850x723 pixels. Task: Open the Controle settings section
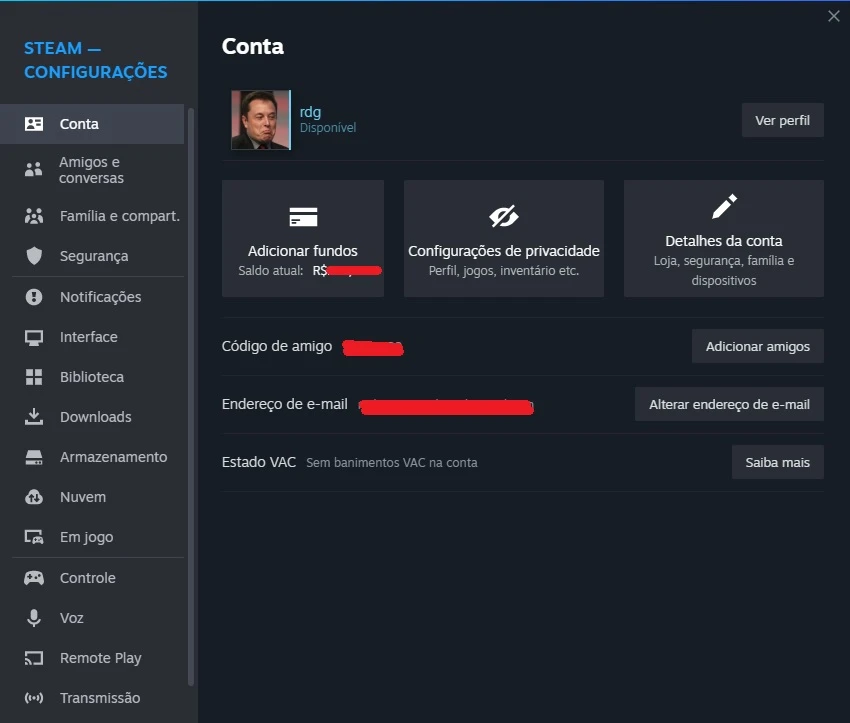[x=92, y=578]
